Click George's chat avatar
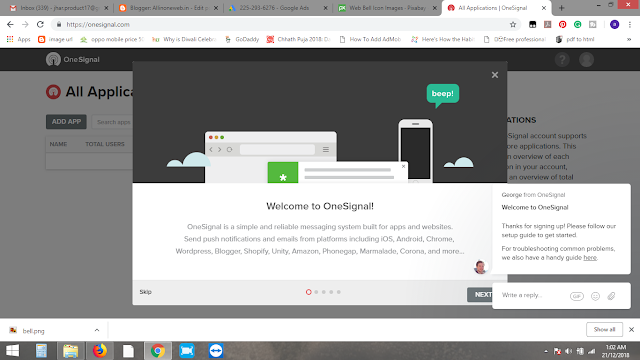This screenshot has width=640, height=360. coord(480,267)
